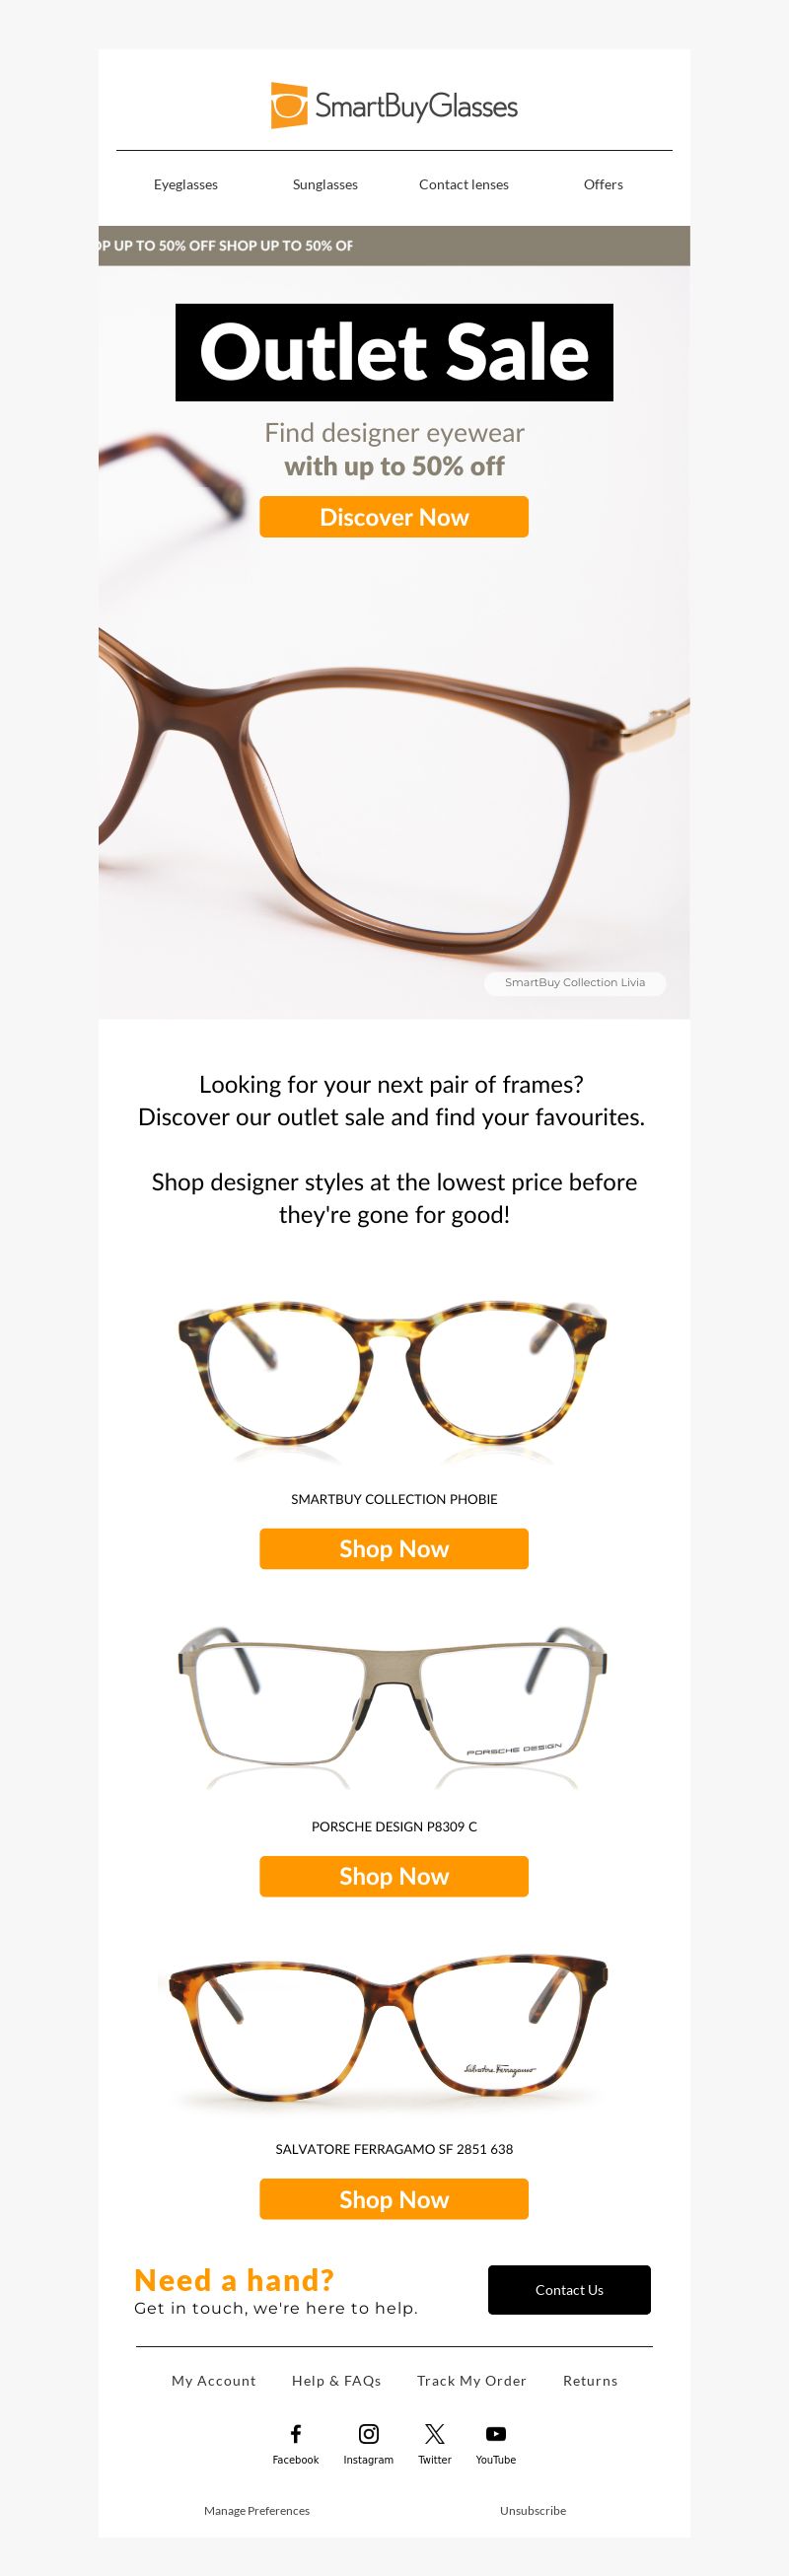This screenshot has width=789, height=2576.
Task: Shop Now for SmartBuy Collection Phobie
Action: click(394, 1548)
